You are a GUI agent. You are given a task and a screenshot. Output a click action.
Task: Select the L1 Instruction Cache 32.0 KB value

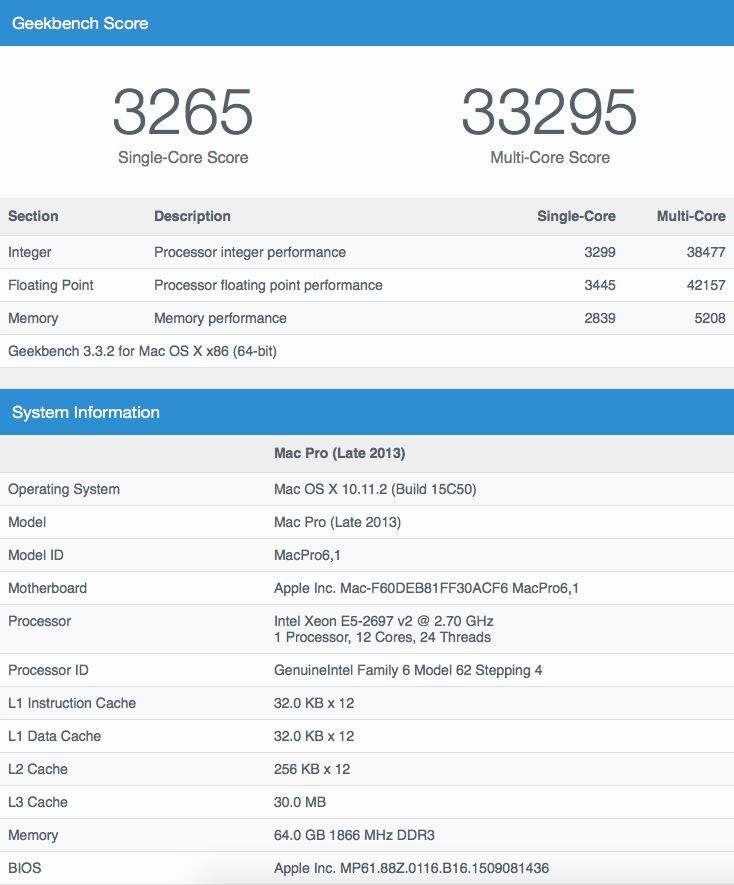pyautogui.click(x=314, y=703)
